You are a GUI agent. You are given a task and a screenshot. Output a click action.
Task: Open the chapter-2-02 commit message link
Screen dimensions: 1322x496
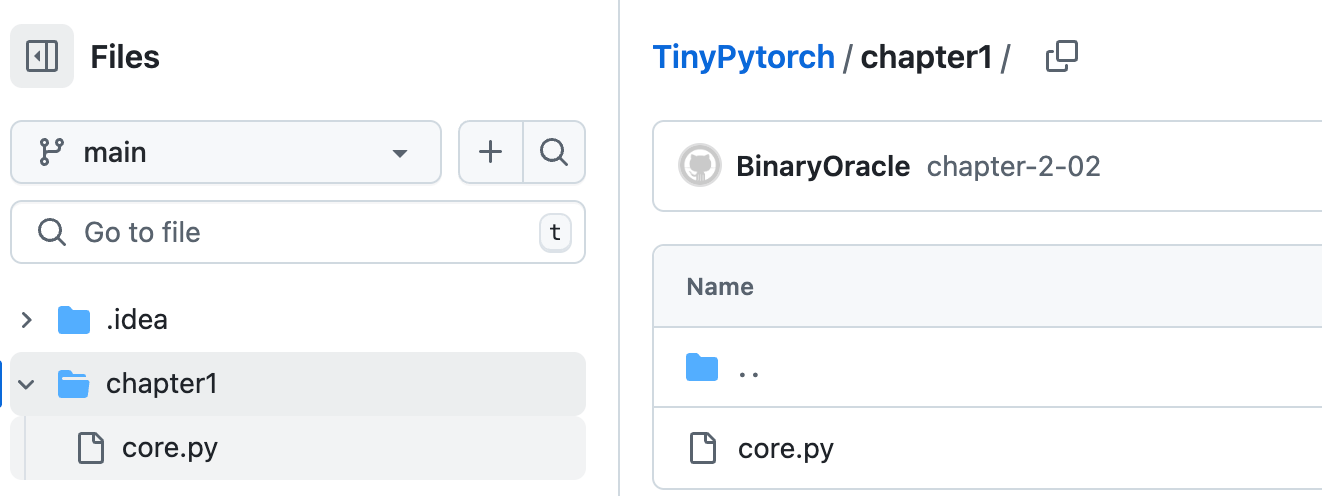click(x=1014, y=166)
